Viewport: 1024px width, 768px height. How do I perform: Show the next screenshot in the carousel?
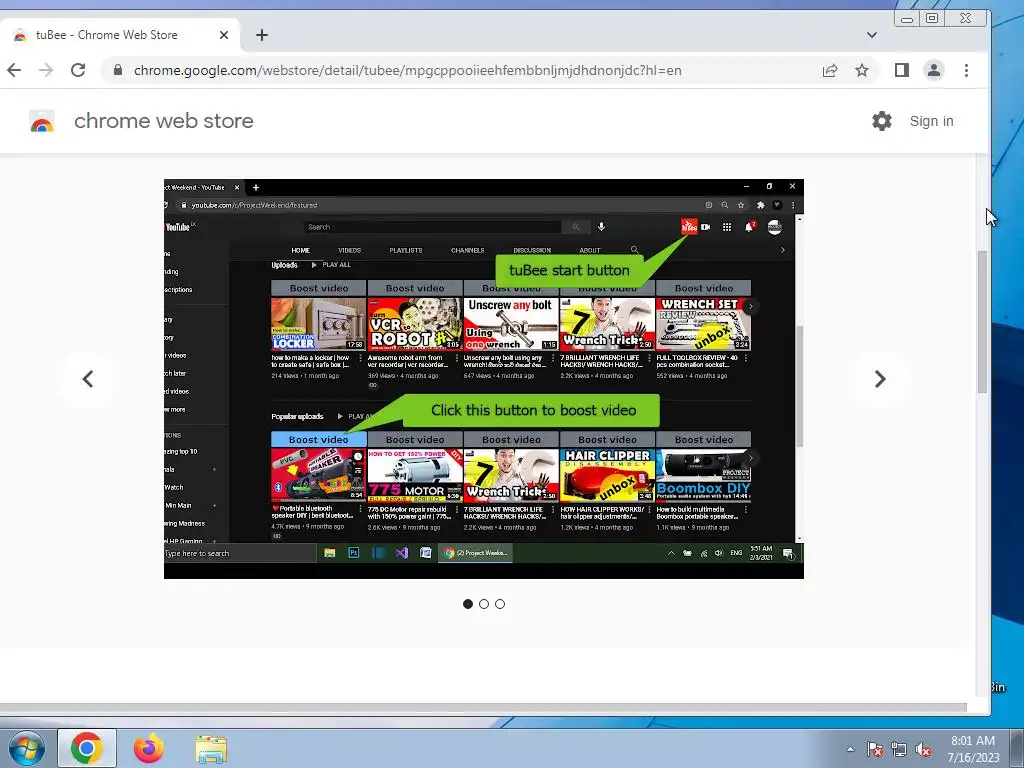(880, 379)
